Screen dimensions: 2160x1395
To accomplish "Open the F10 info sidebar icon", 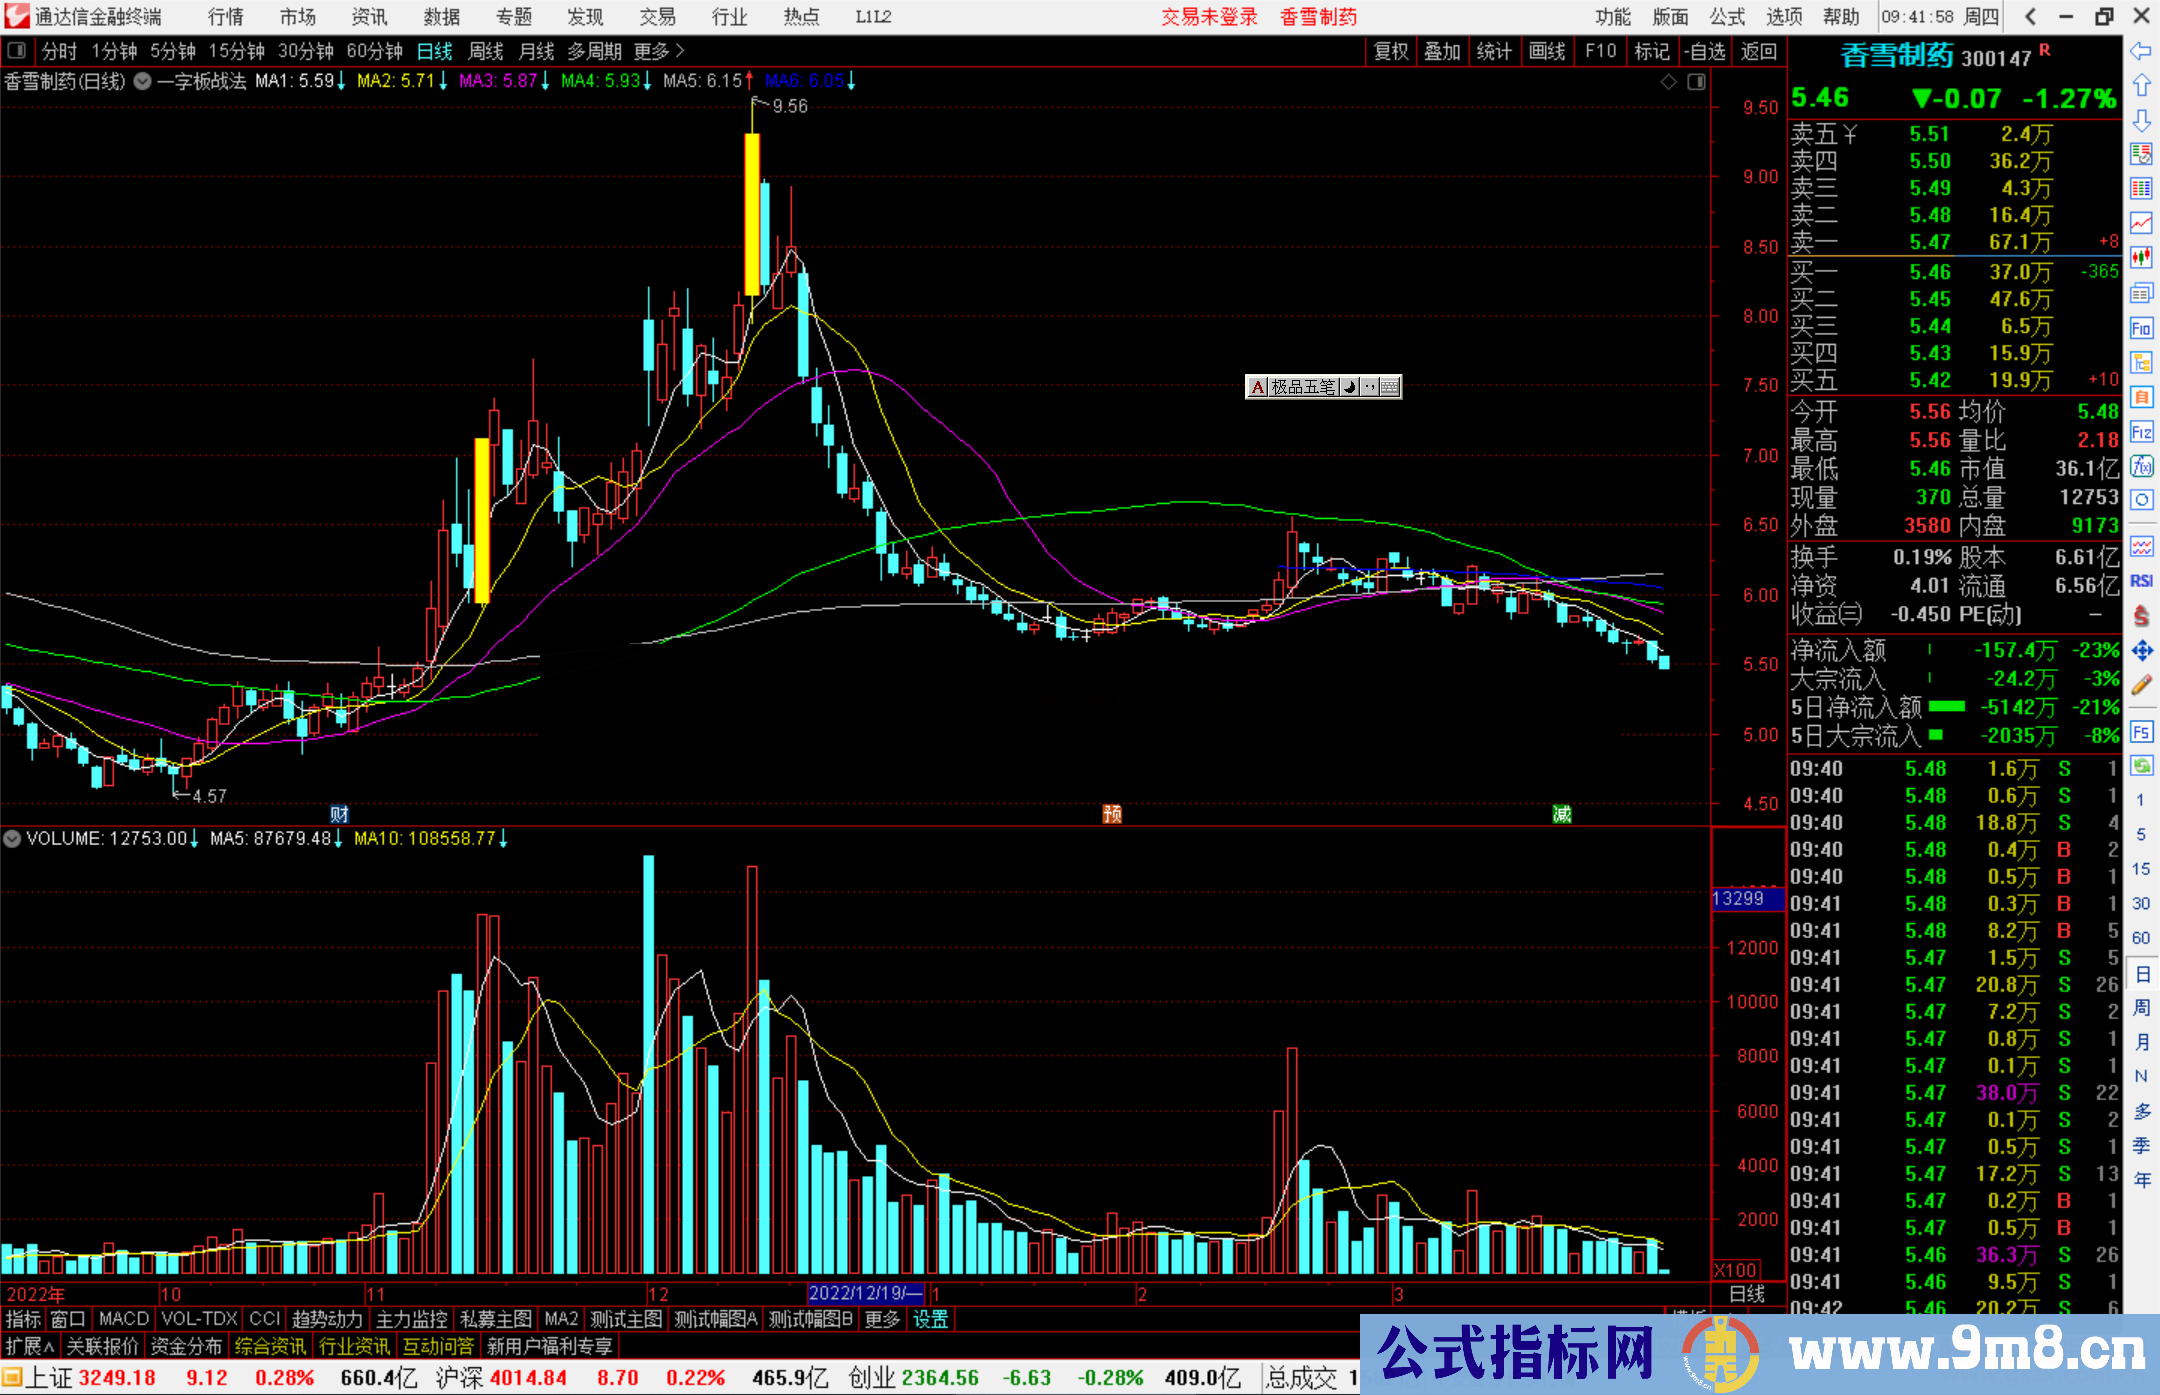I will pyautogui.click(x=2140, y=328).
